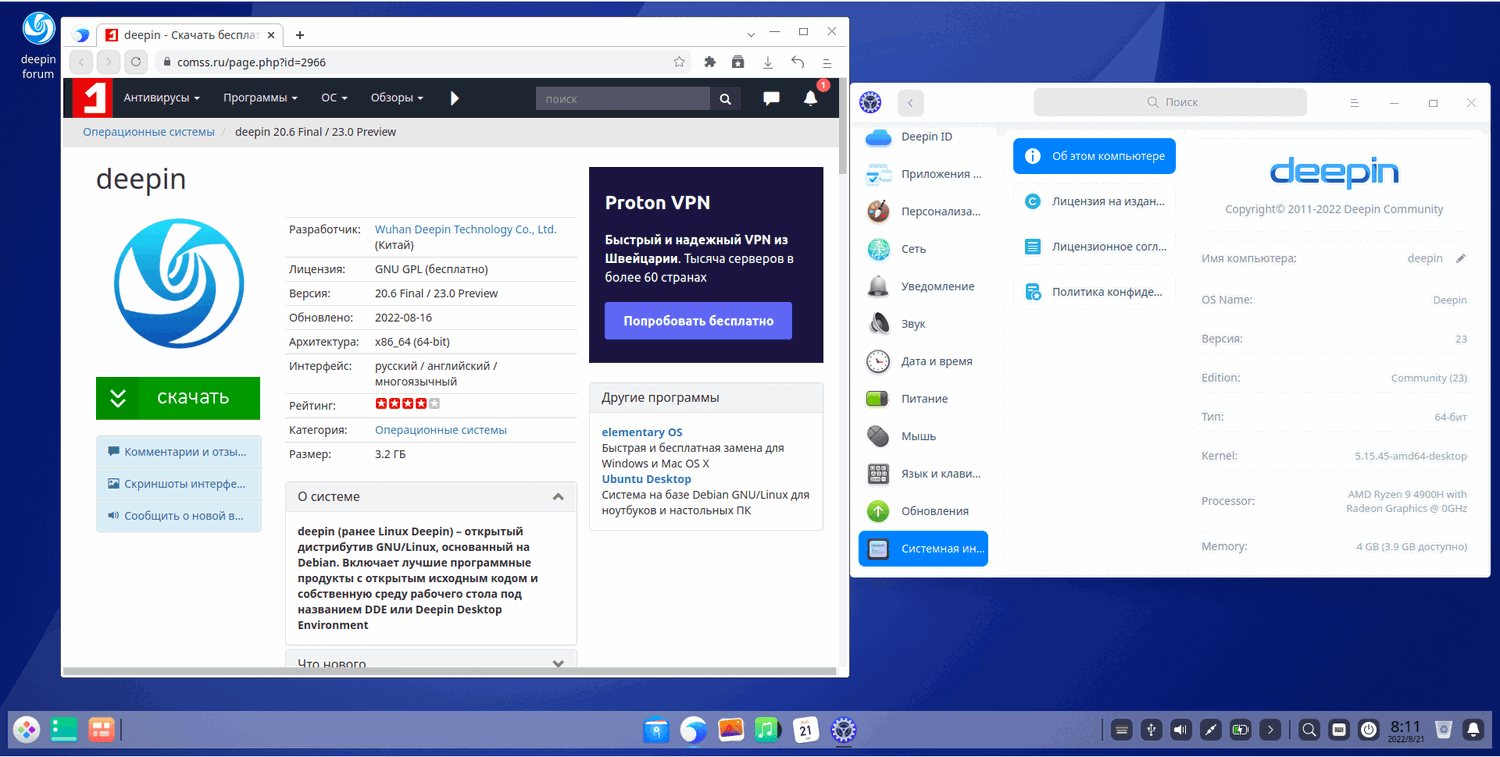The width and height of the screenshot is (1500, 757).
Task: Click the Скриншоты интерфейса button
Action: click(179, 484)
